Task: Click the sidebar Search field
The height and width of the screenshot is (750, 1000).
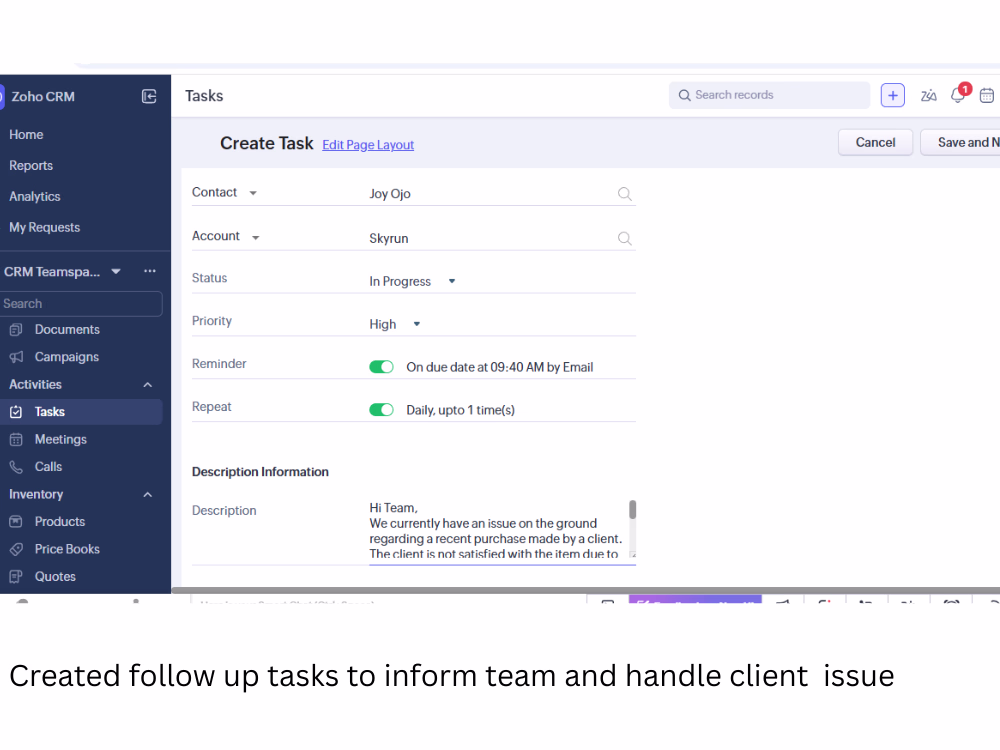Action: click(81, 304)
